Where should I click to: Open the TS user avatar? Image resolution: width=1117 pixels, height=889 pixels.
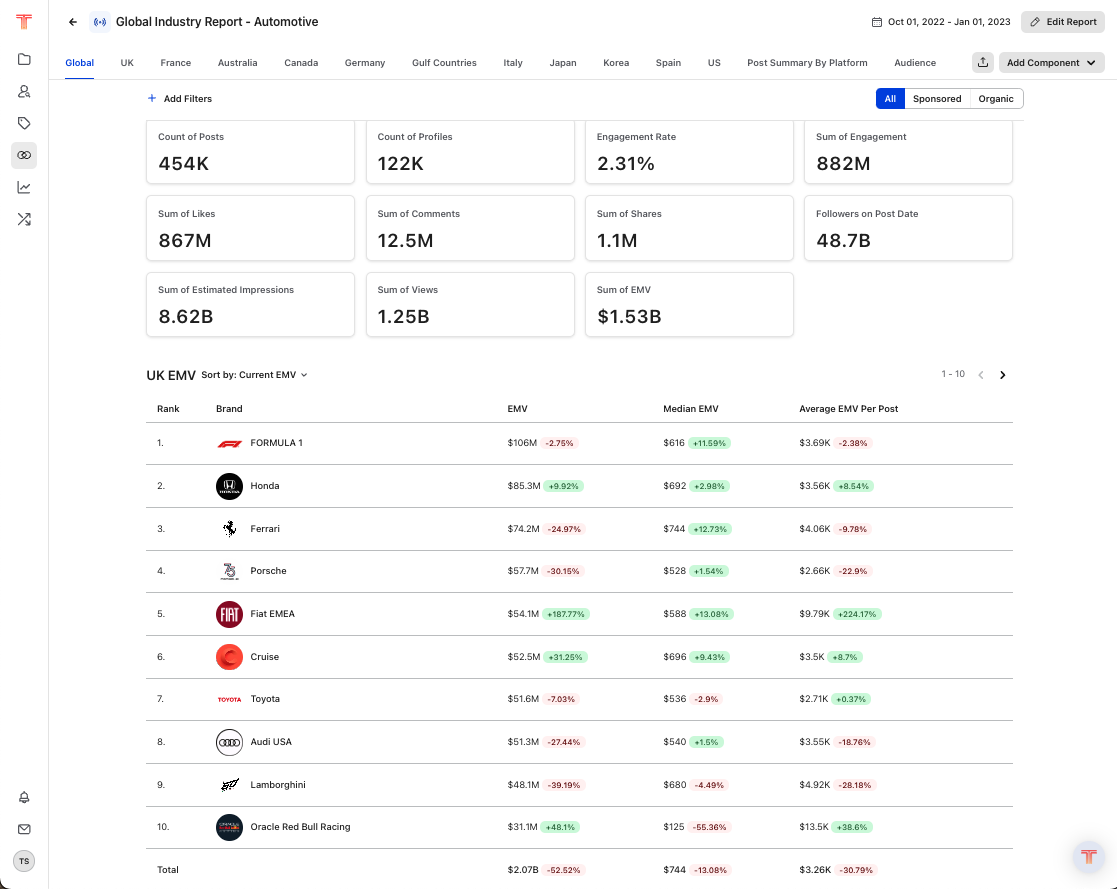point(24,861)
